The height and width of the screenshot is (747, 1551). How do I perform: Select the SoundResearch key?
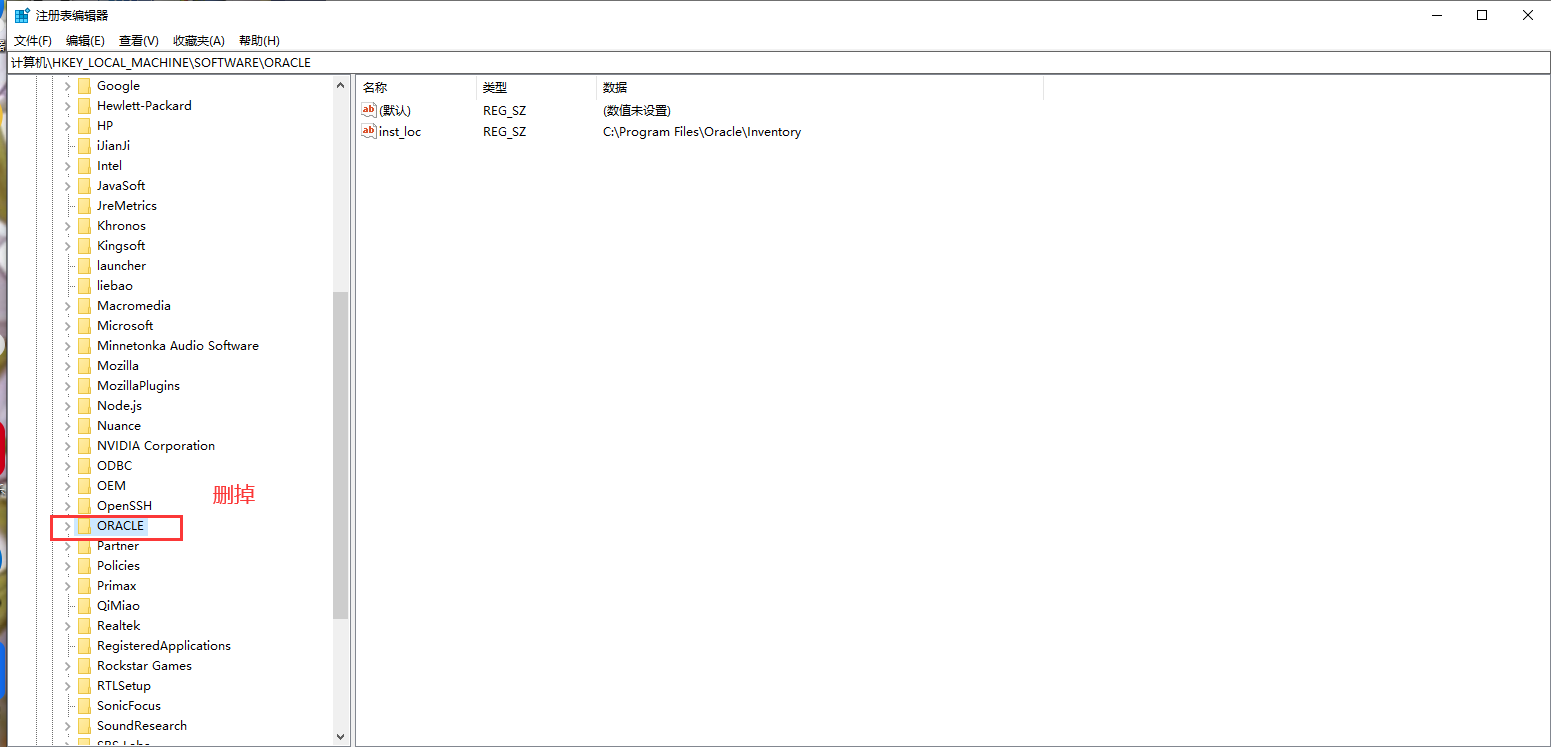[x=142, y=726]
